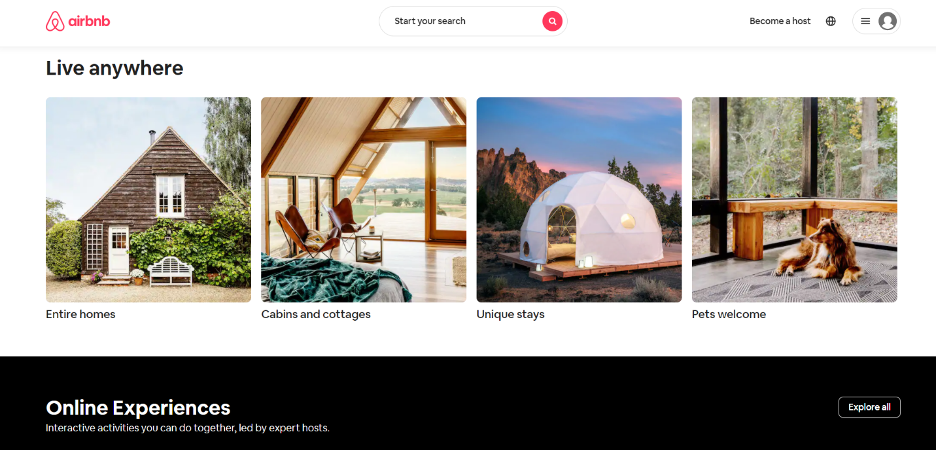Click the Airbnb logo icon
Image resolution: width=936 pixels, height=450 pixels.
click(55, 21)
